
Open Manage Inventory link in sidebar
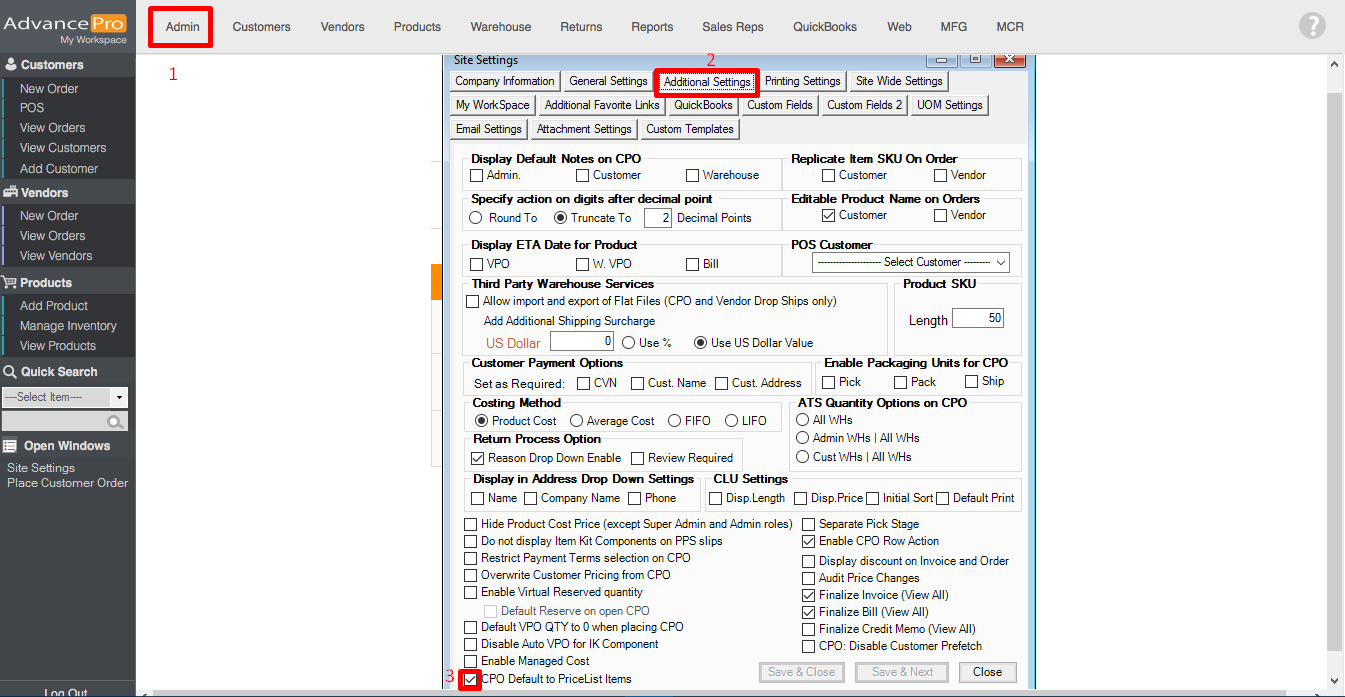point(68,326)
